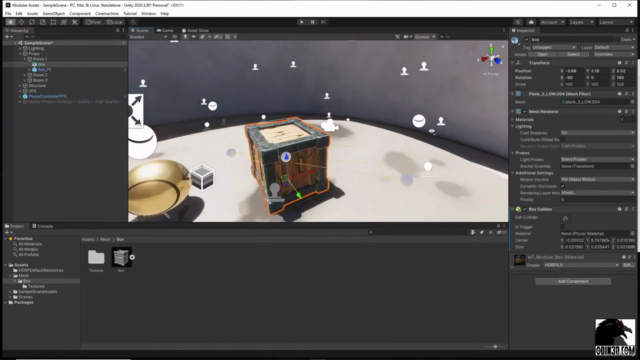Select the Rect transform tool
The width and height of the screenshot is (640, 360).
53,22
